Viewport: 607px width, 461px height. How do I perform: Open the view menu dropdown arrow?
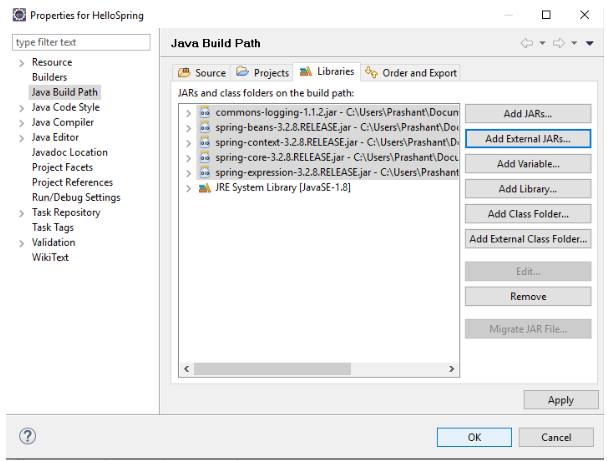coord(590,43)
